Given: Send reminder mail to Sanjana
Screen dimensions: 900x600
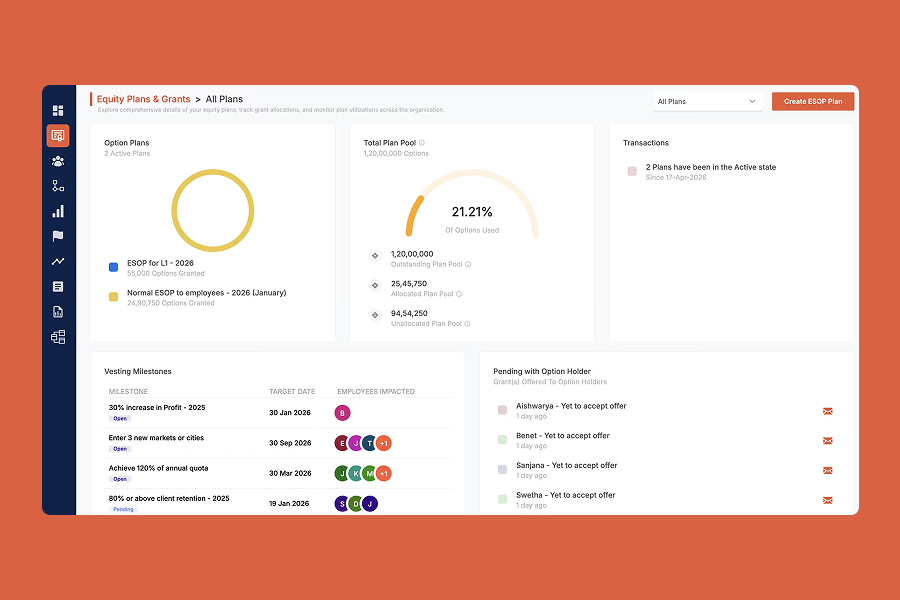Looking at the screenshot, I should (828, 471).
